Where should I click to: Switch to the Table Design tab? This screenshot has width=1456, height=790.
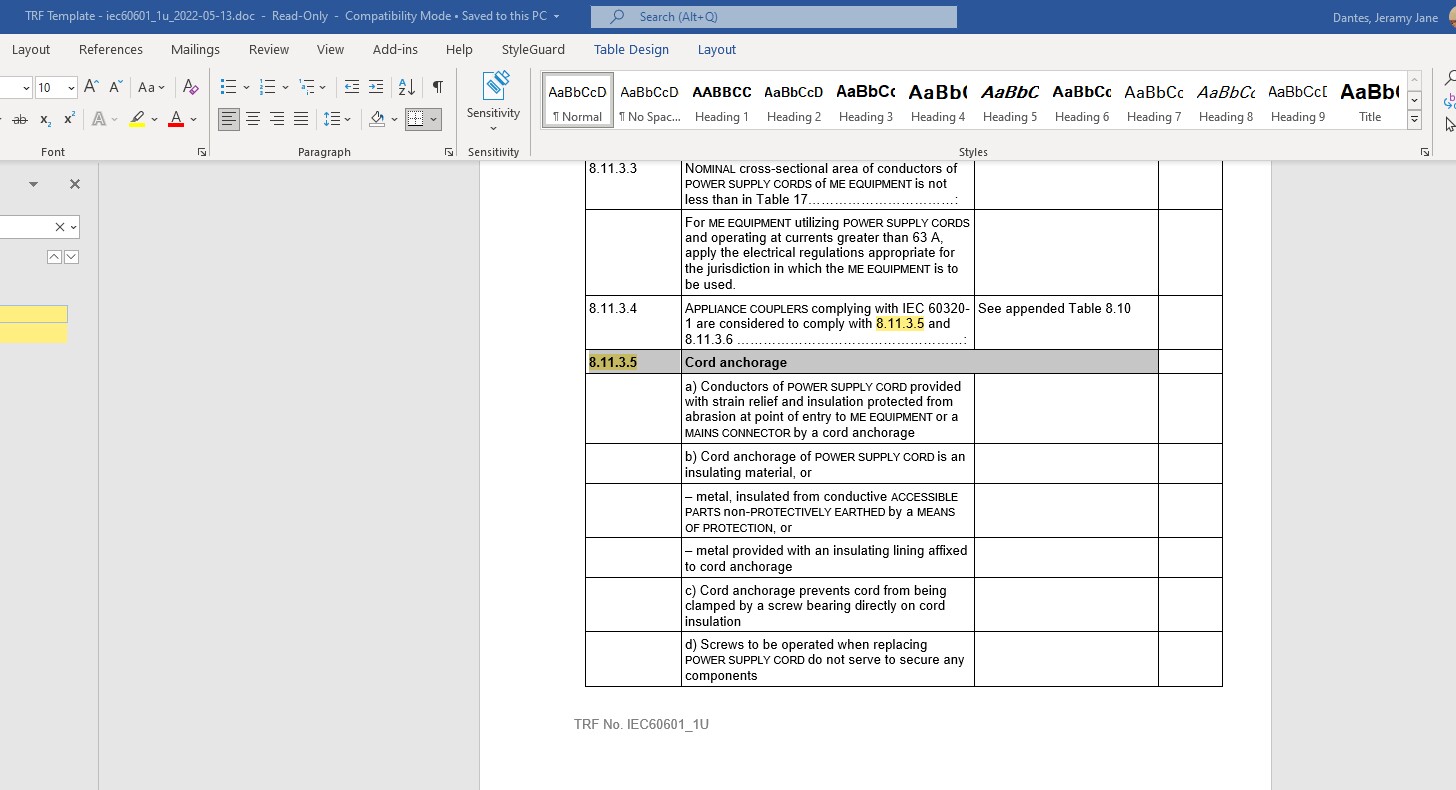631,49
